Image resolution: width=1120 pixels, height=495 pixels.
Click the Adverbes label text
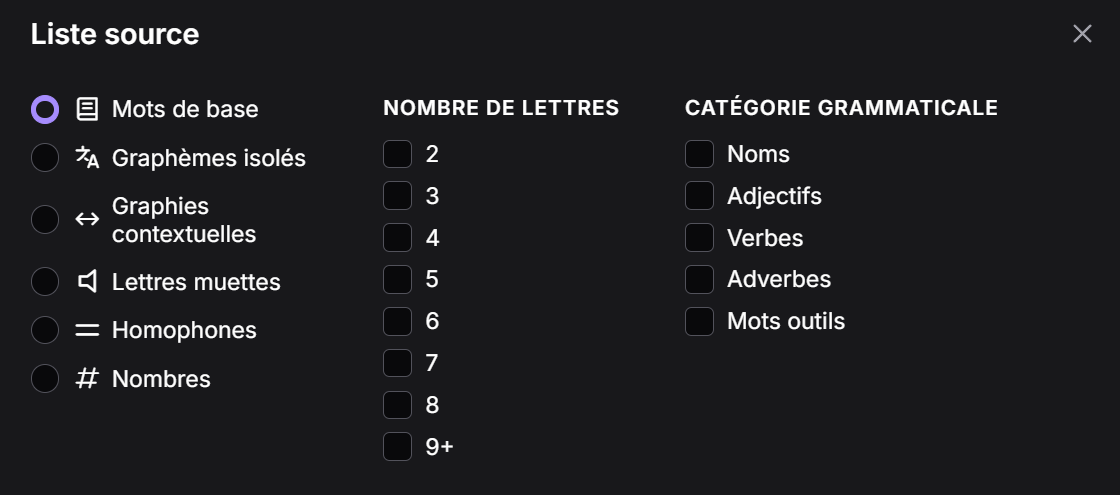[779, 279]
